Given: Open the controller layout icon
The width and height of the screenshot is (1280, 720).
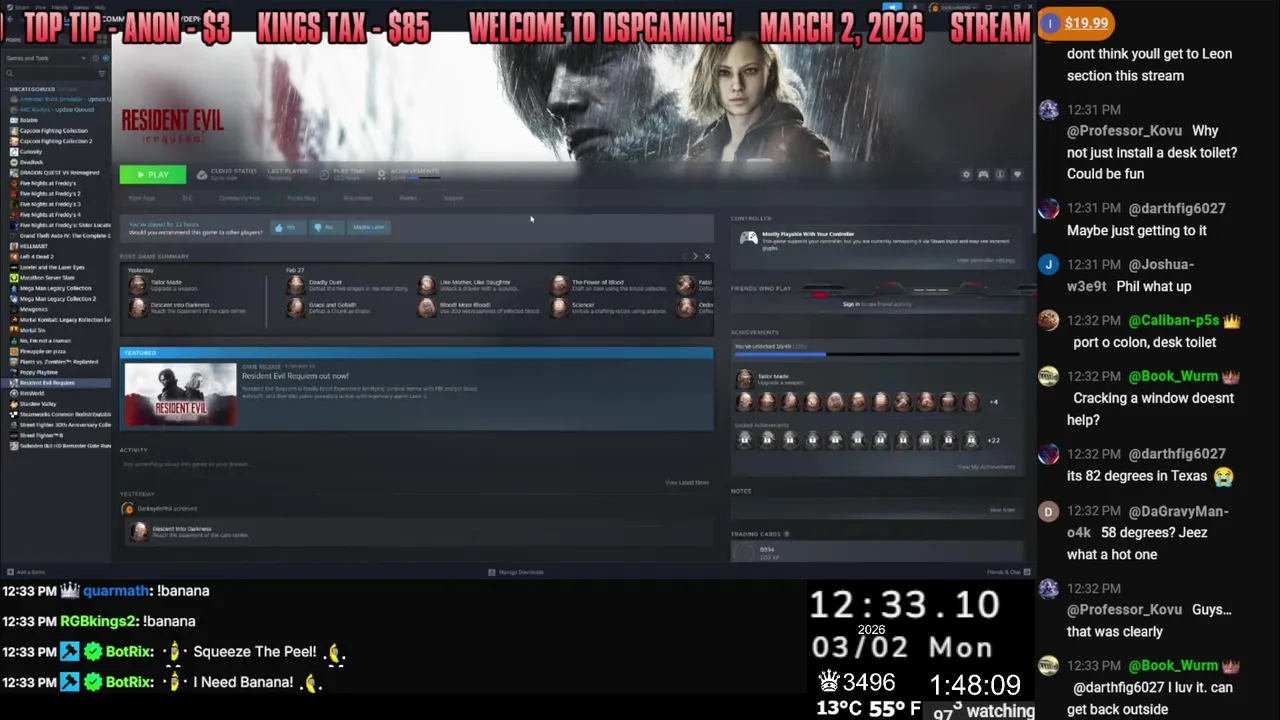Looking at the screenshot, I should (x=983, y=174).
